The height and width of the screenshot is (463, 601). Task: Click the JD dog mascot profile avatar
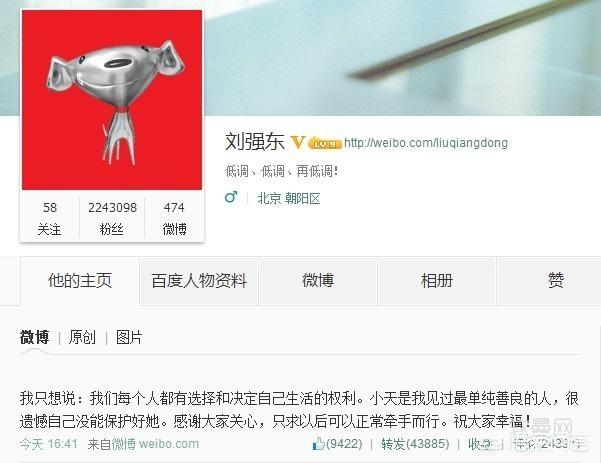(112, 100)
